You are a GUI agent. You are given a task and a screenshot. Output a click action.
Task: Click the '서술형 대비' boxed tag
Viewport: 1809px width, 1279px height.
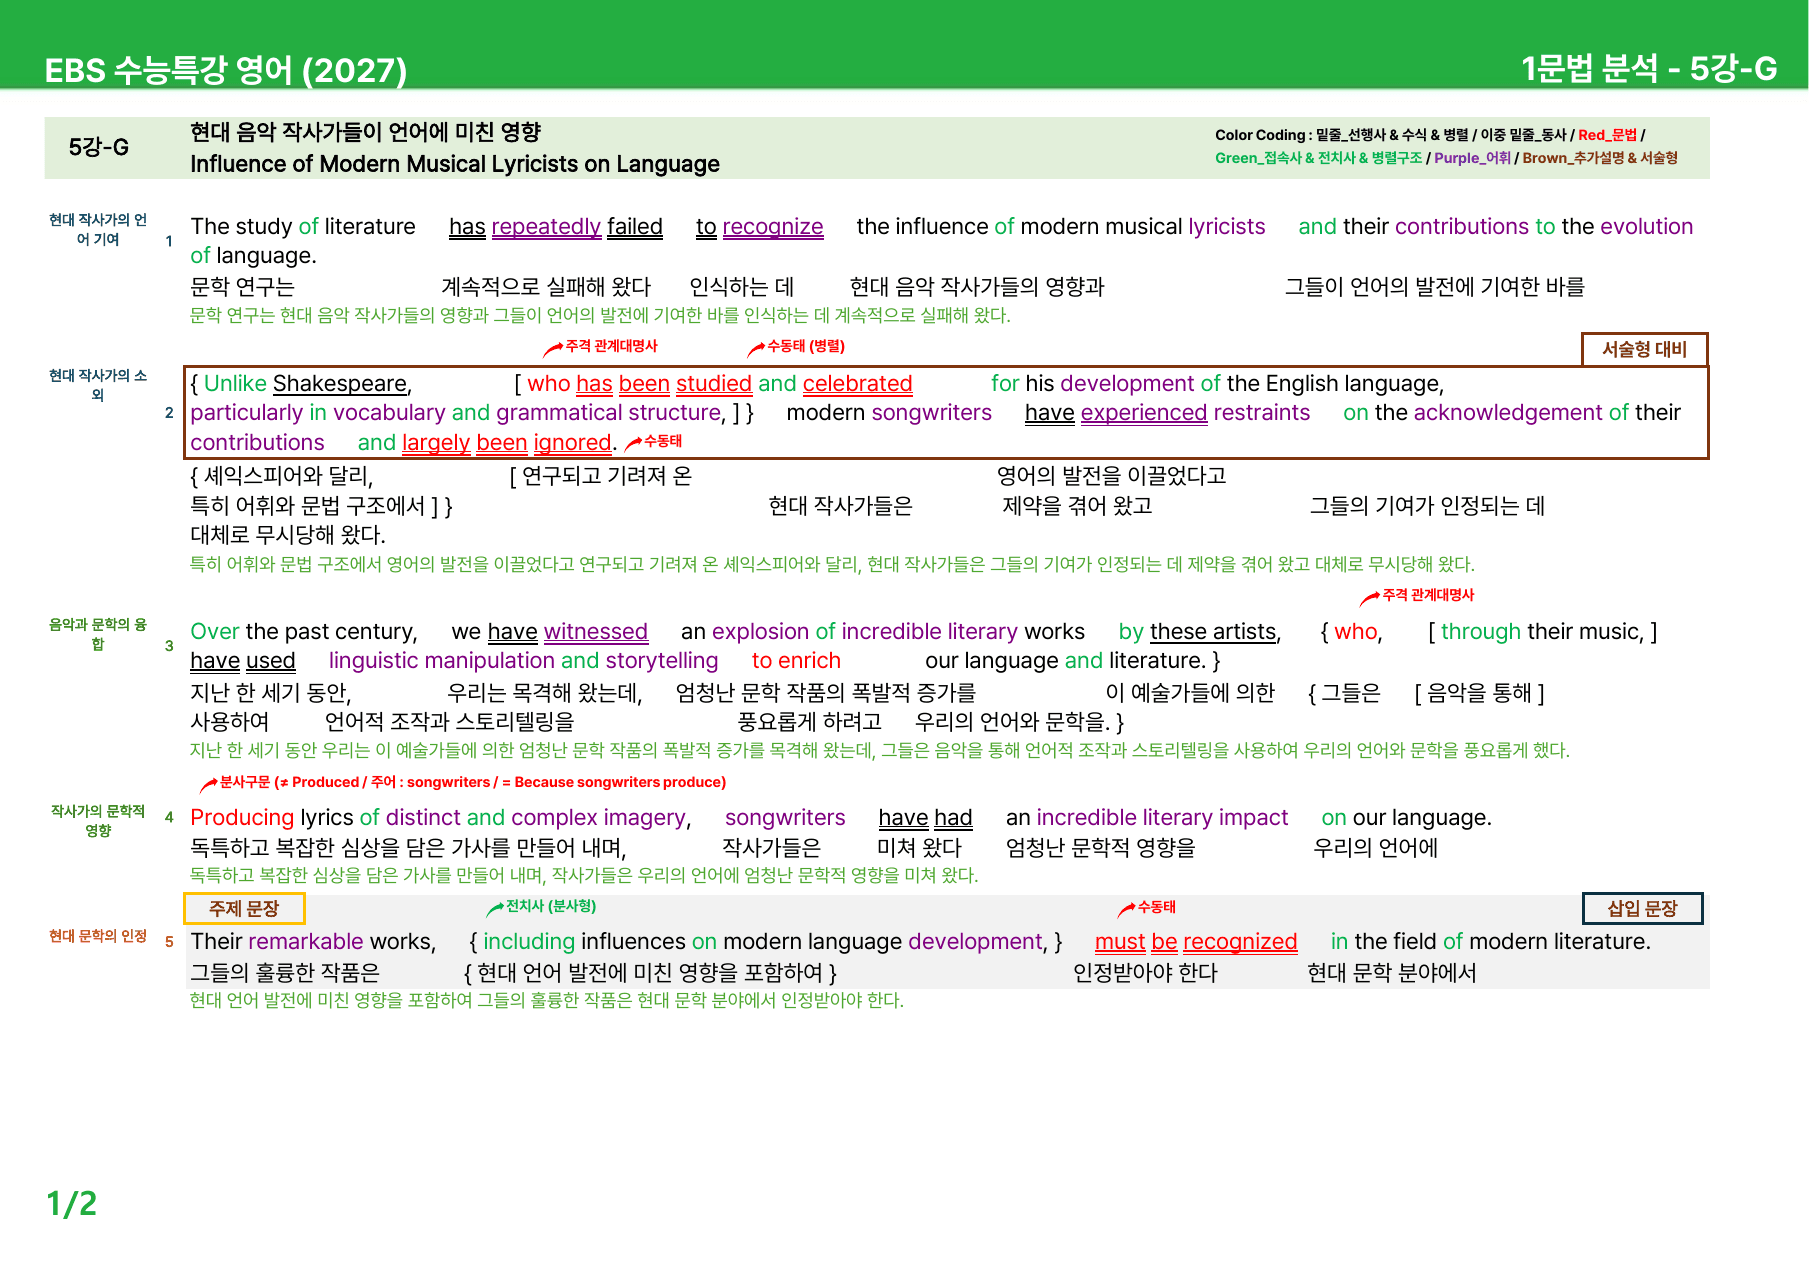1644,349
